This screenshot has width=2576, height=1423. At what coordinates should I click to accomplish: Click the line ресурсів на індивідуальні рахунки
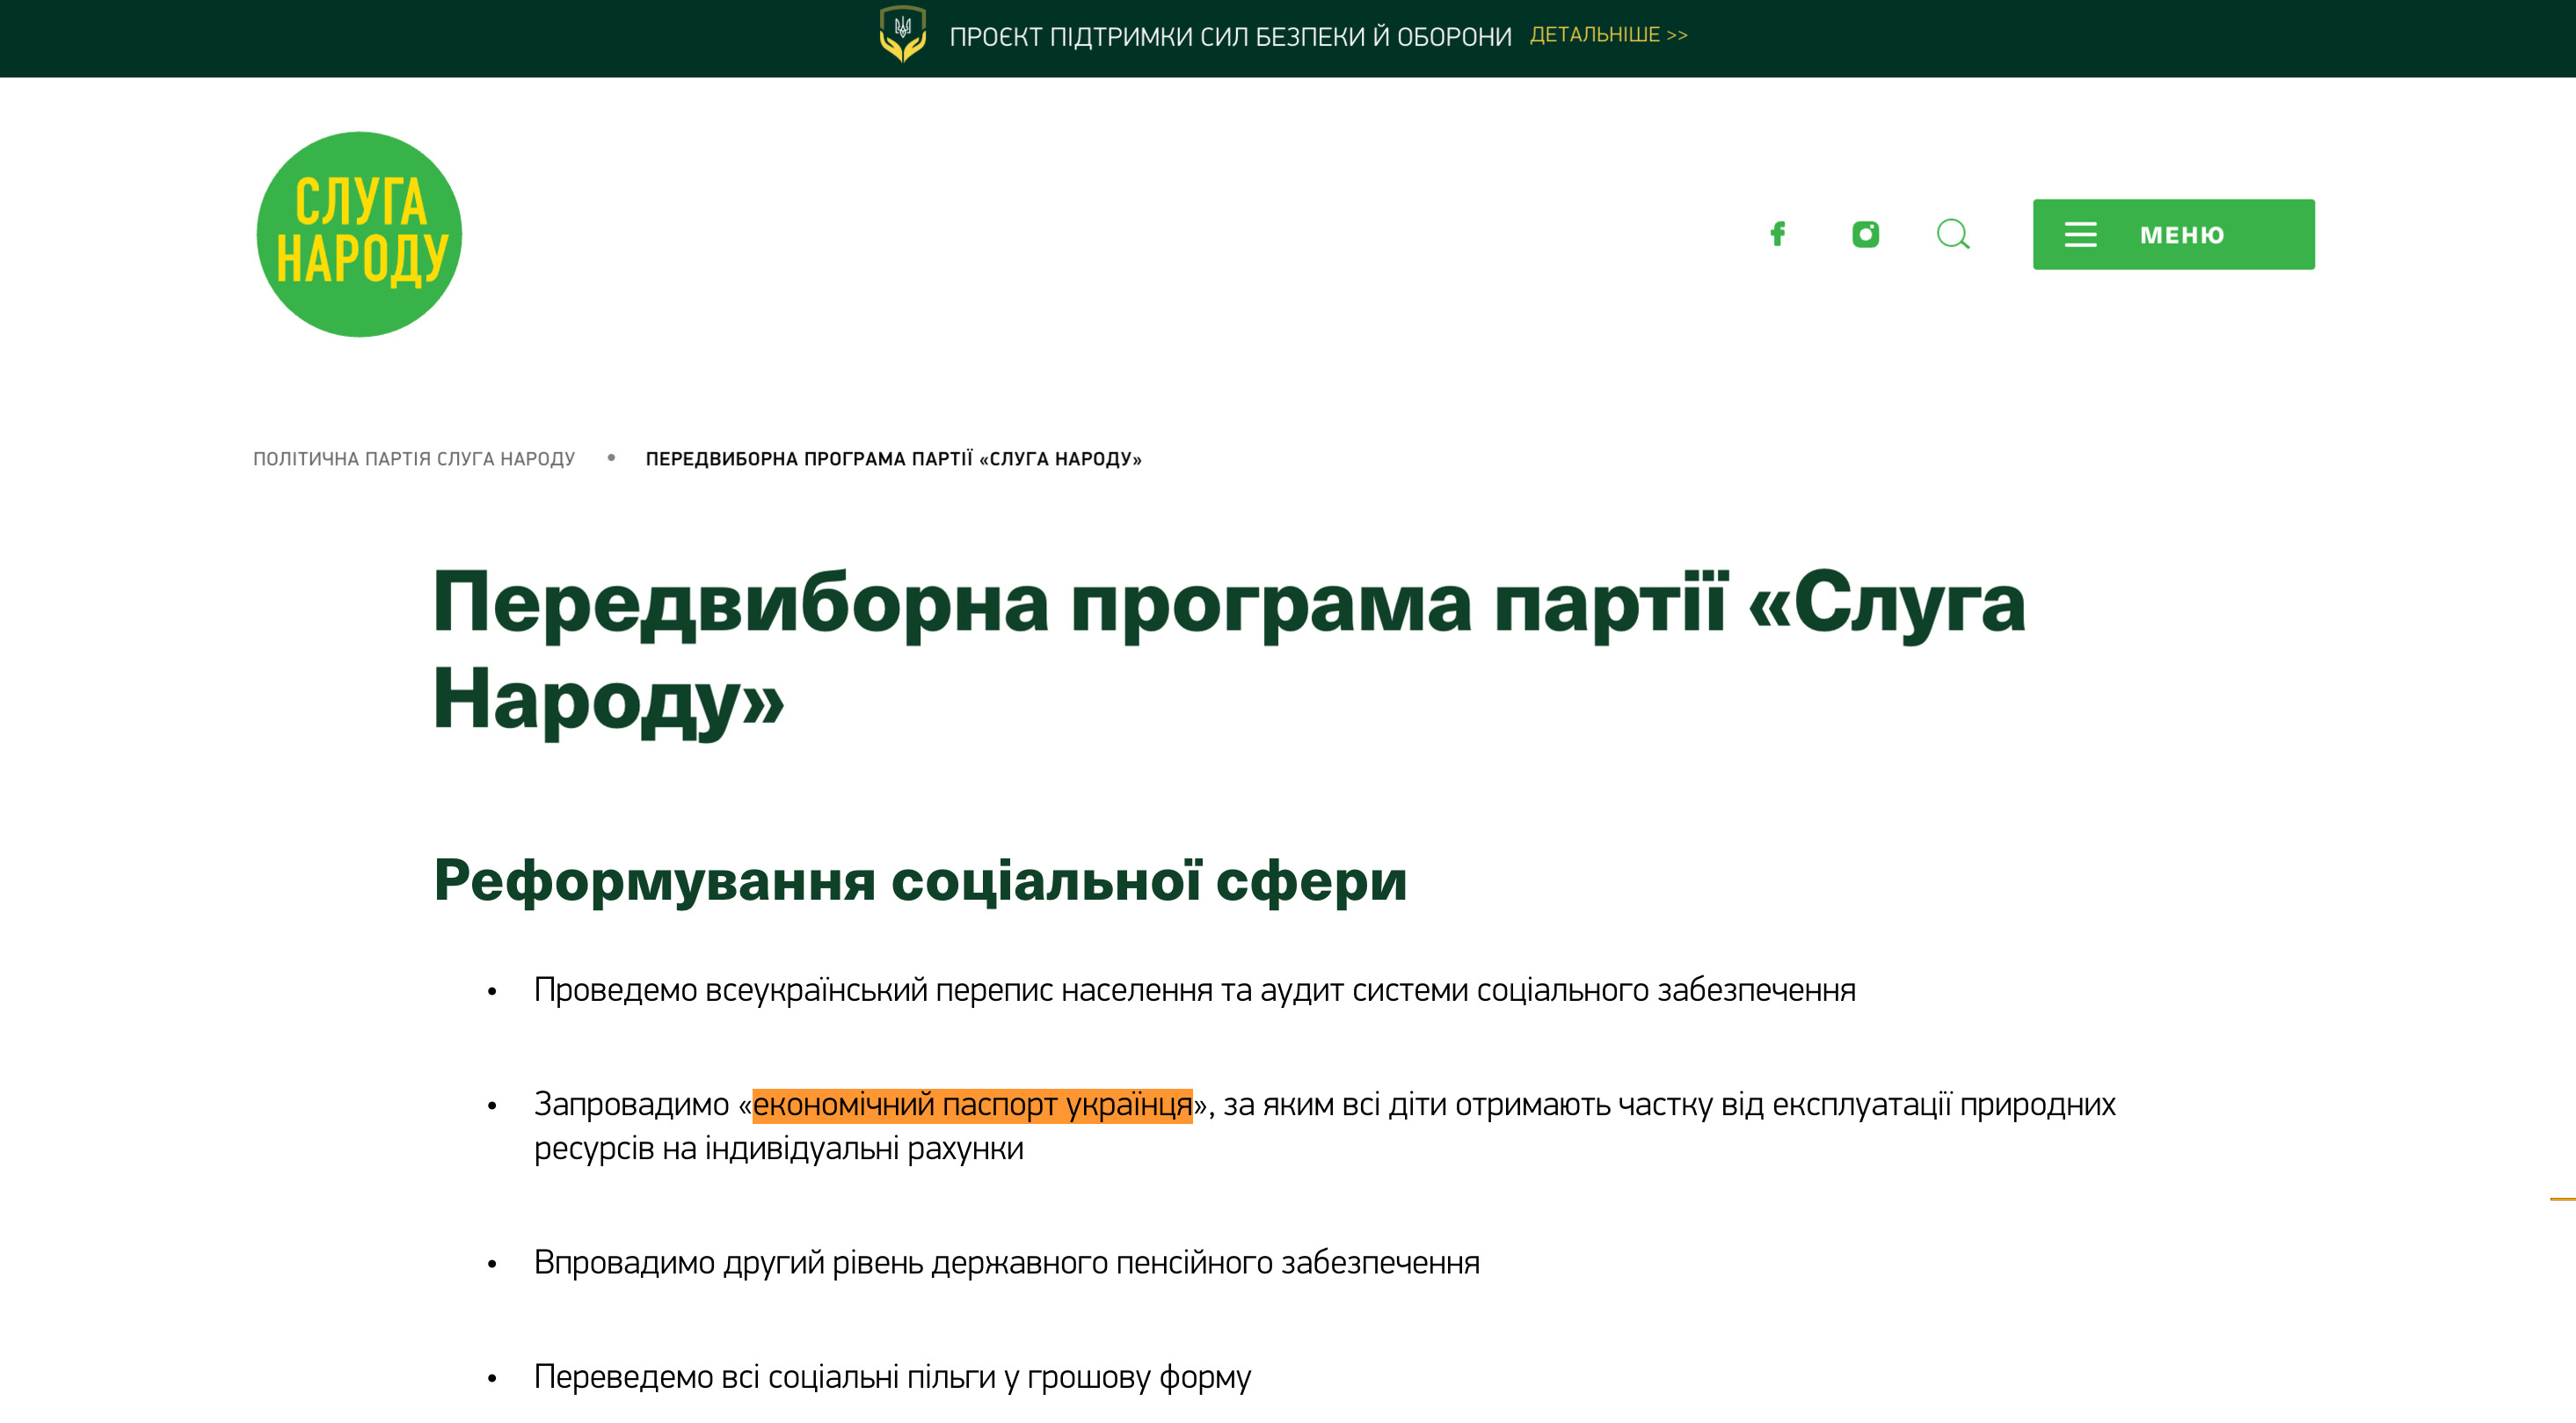pos(778,1149)
